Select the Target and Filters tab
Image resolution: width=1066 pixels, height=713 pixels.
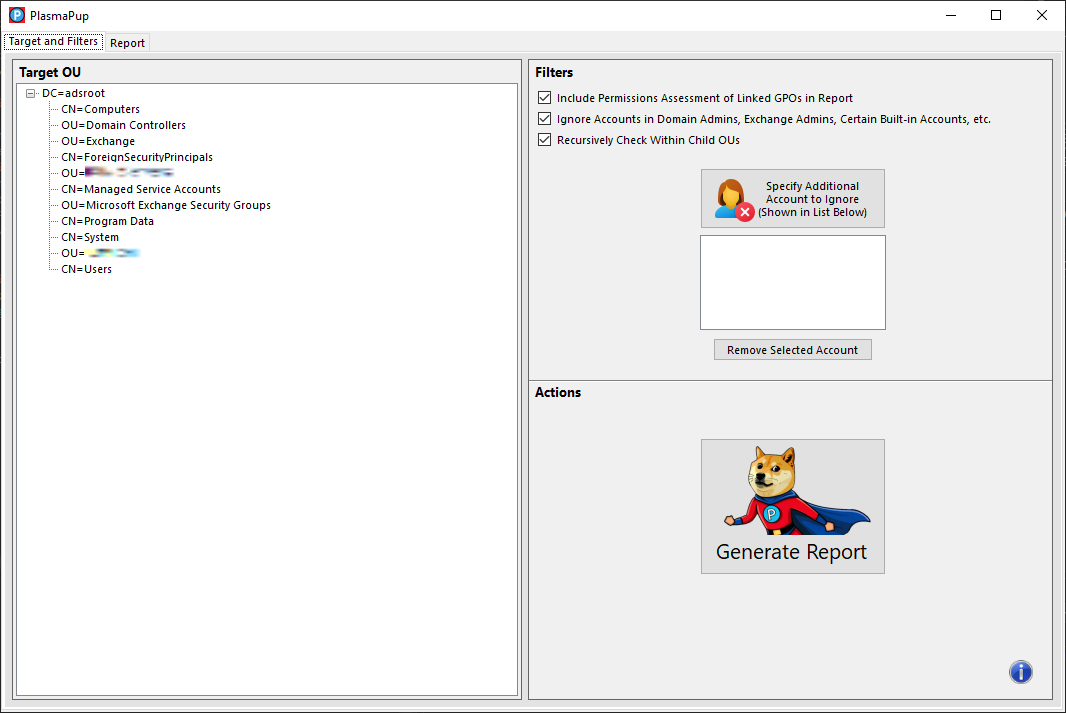point(53,41)
